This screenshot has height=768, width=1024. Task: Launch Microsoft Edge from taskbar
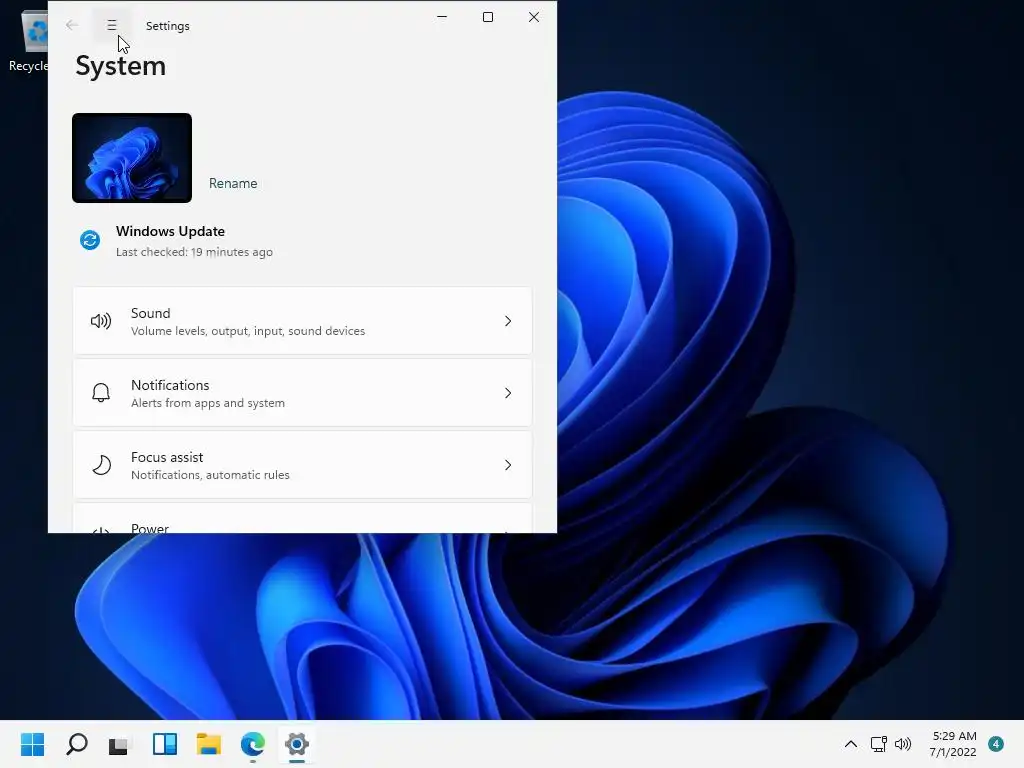tap(253, 744)
